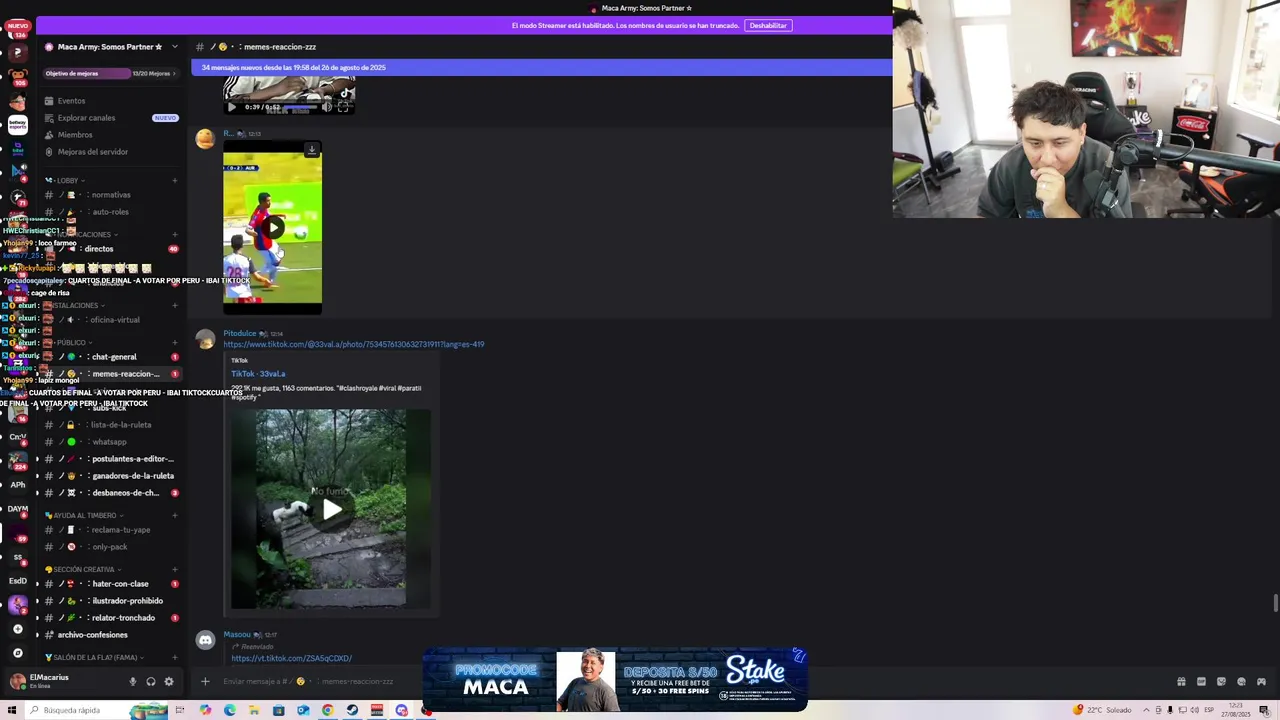Screen dimensions: 1280x720
Task: Go to the directos channel
Action: 111,249
